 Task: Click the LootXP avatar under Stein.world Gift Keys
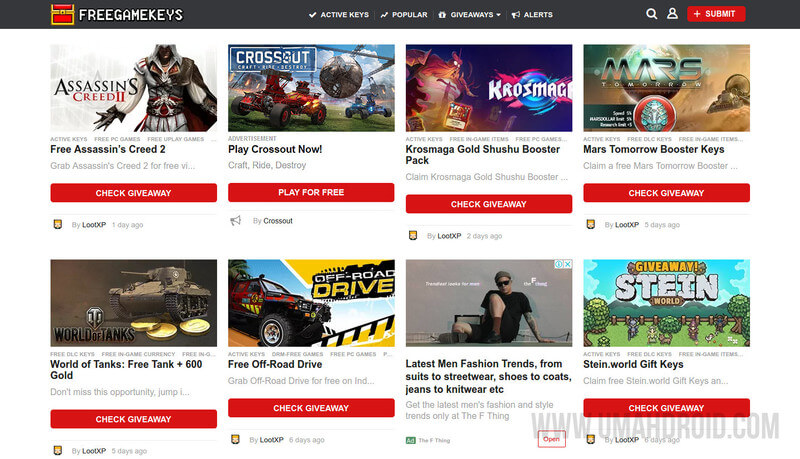pos(591,440)
